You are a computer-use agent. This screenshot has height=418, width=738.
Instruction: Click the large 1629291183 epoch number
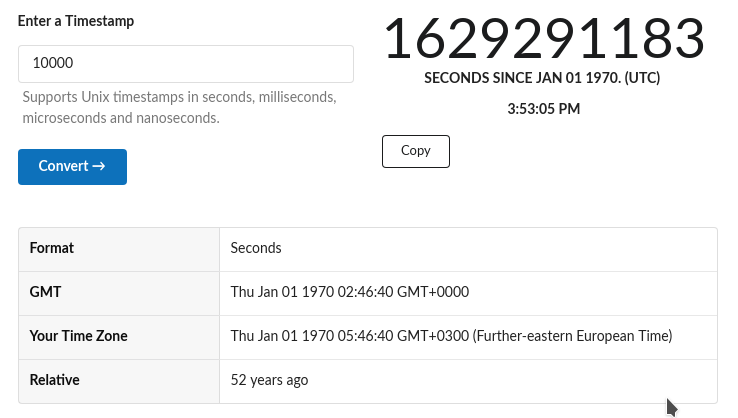(543, 39)
